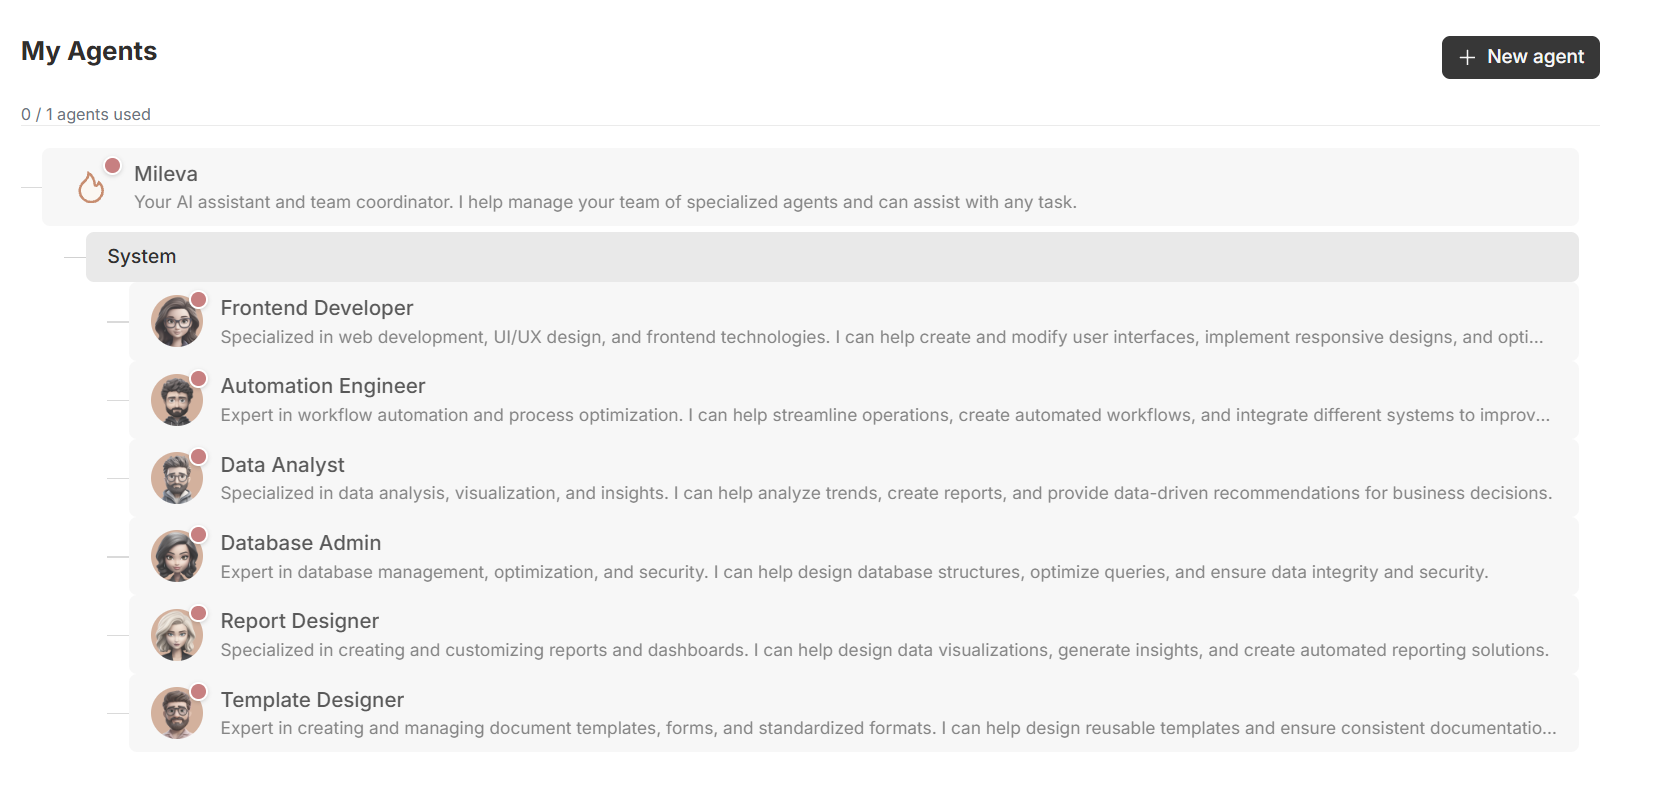Screen dimensions: 1663x808
Task: Click the Frontend Developer status dot
Action: pos(199,299)
